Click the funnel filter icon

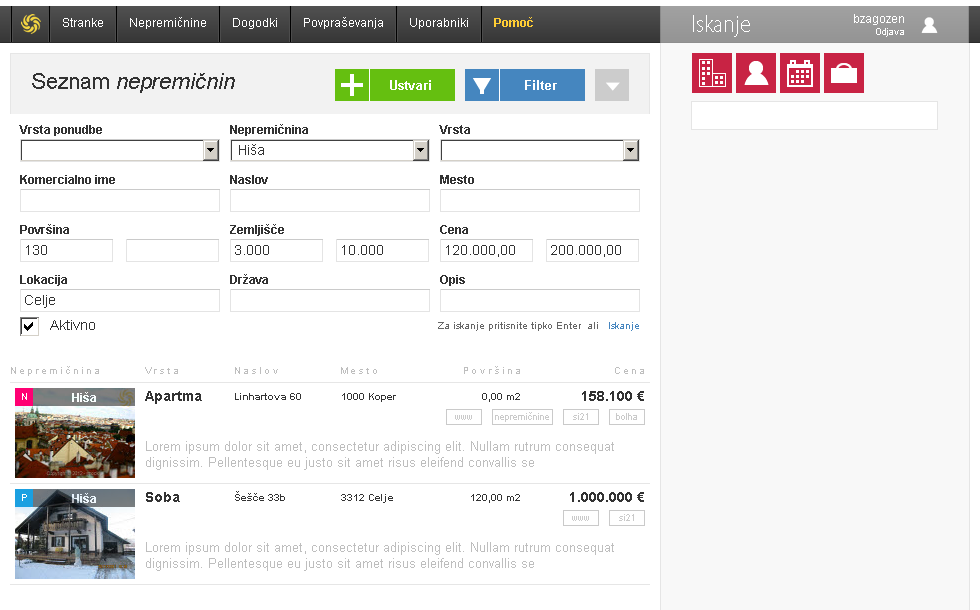(x=482, y=86)
